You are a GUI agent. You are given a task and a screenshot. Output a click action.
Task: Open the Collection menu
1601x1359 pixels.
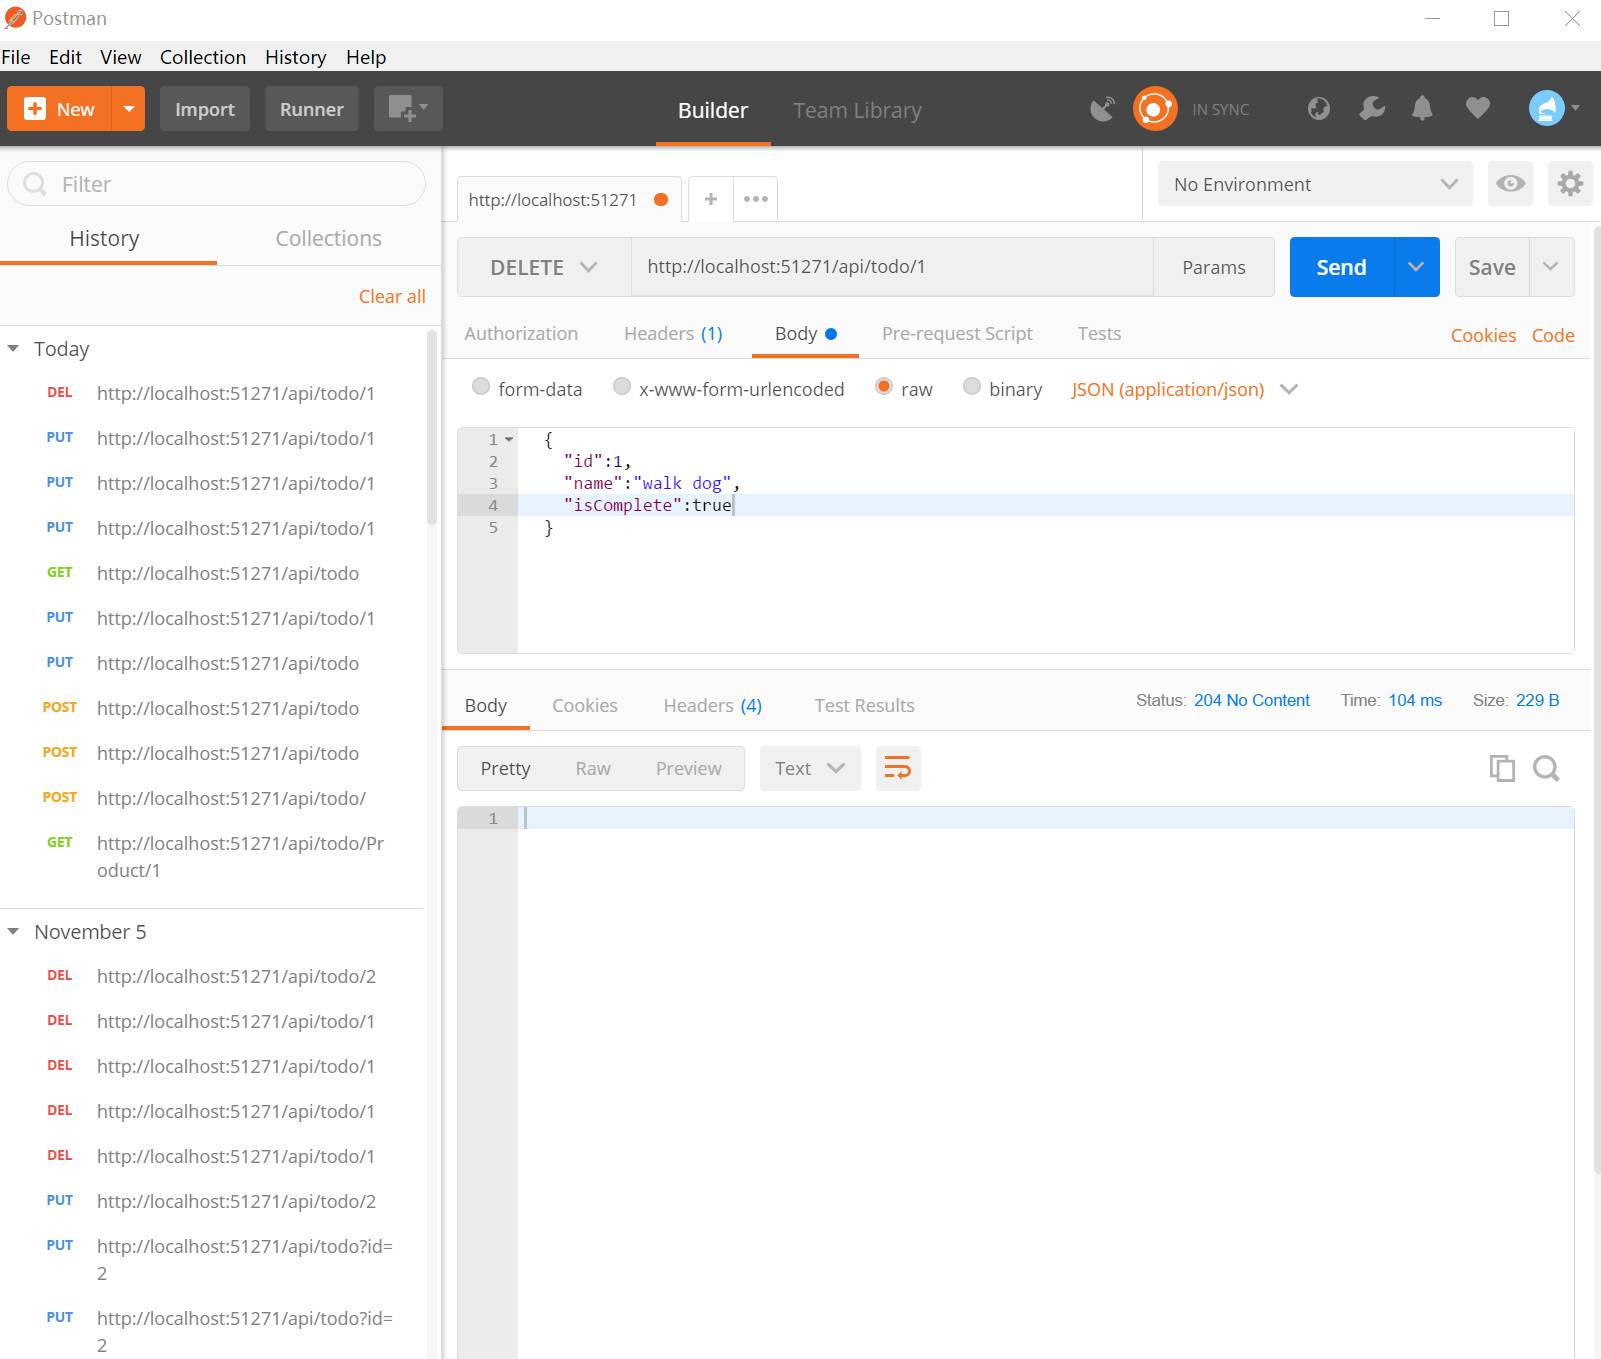[x=203, y=57]
